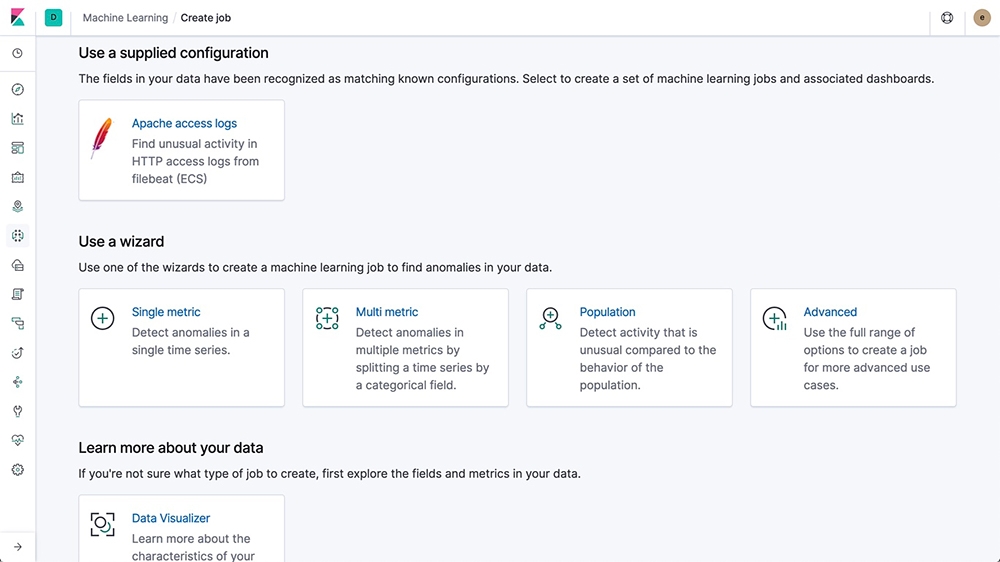
Task: Open Dev Tools wrench icon
Action: pos(17,411)
